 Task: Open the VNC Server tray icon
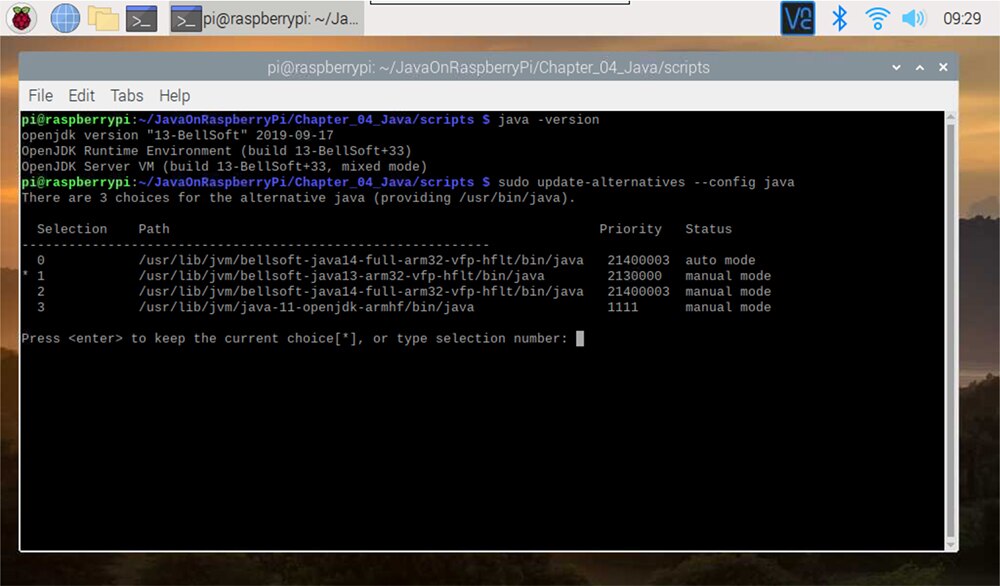coord(798,18)
